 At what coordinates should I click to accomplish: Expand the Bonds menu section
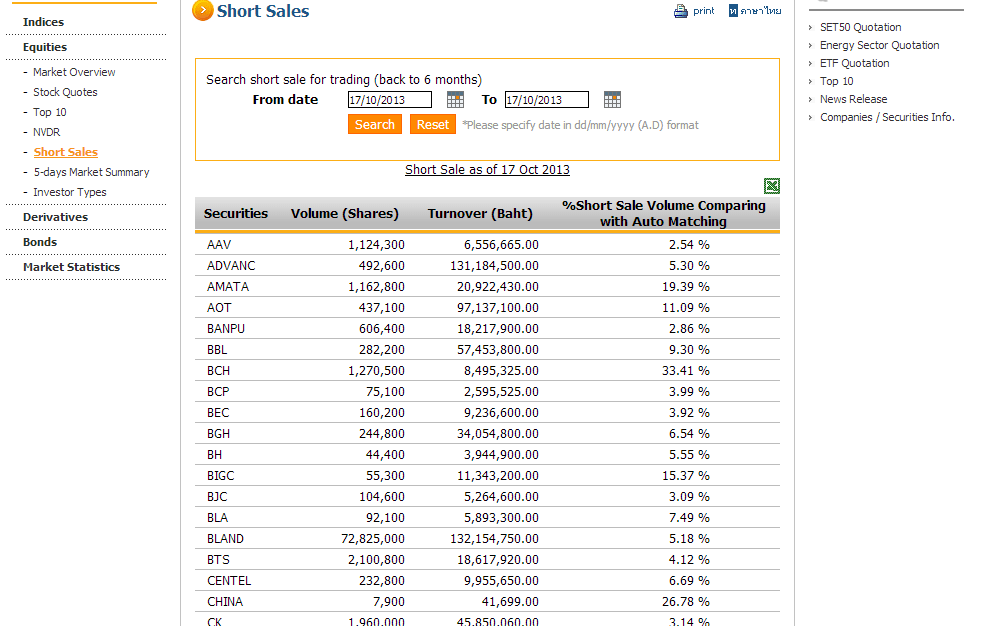(x=40, y=242)
